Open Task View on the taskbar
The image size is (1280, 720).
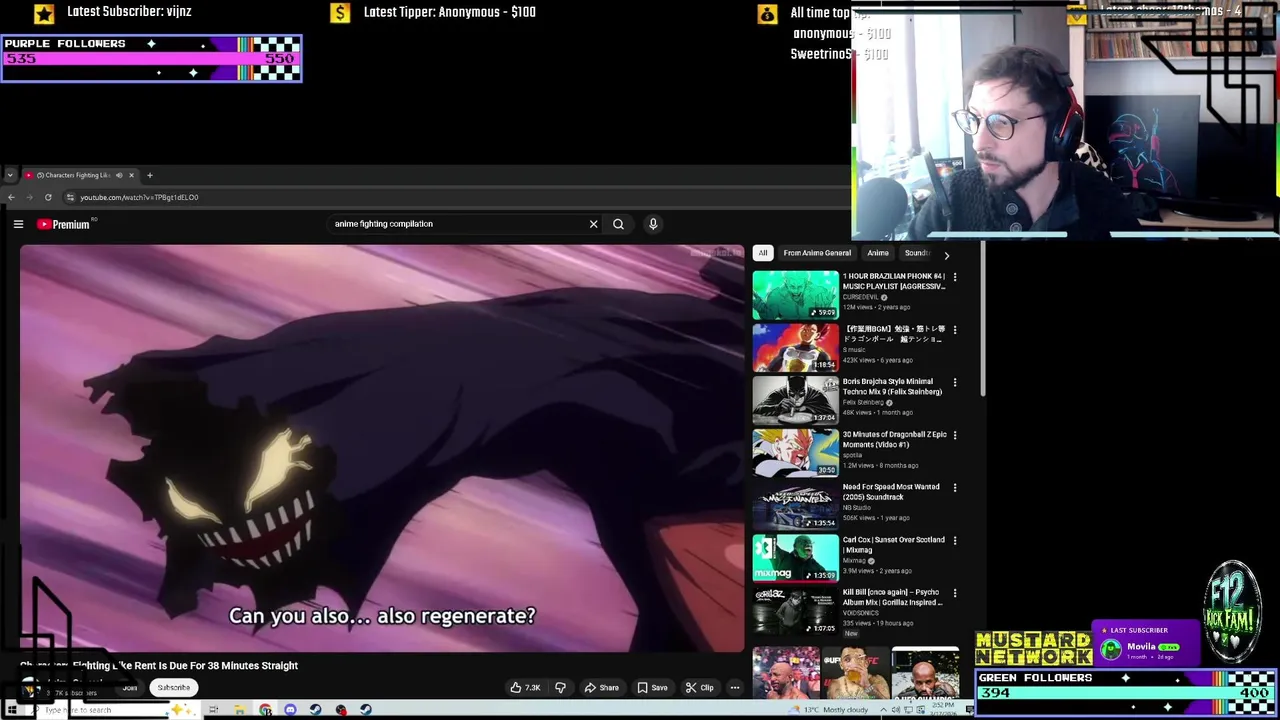click(213, 710)
